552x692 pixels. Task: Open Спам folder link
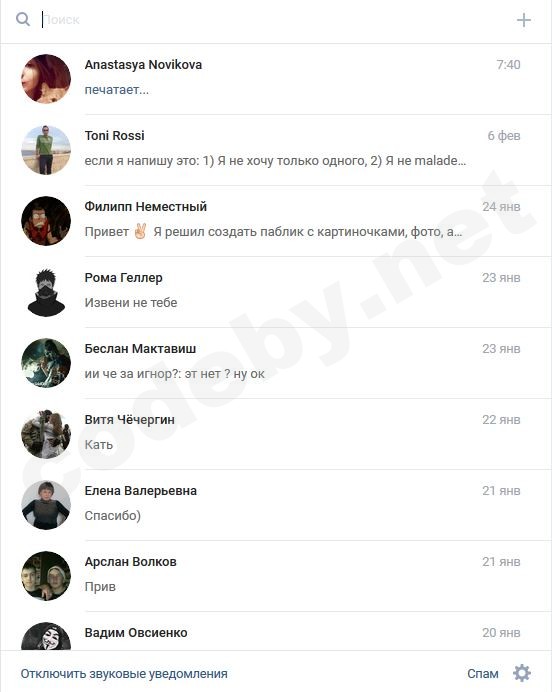[483, 674]
